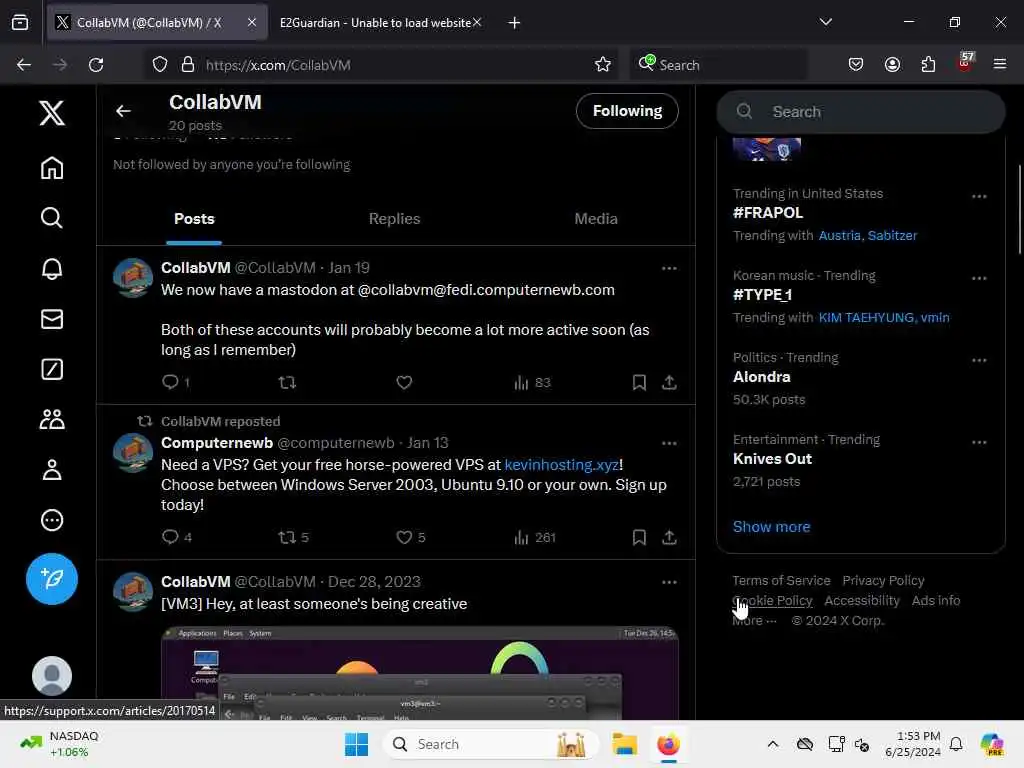The image size is (1024, 768).
Task: View analytics showing 83 views
Action: pos(532,383)
